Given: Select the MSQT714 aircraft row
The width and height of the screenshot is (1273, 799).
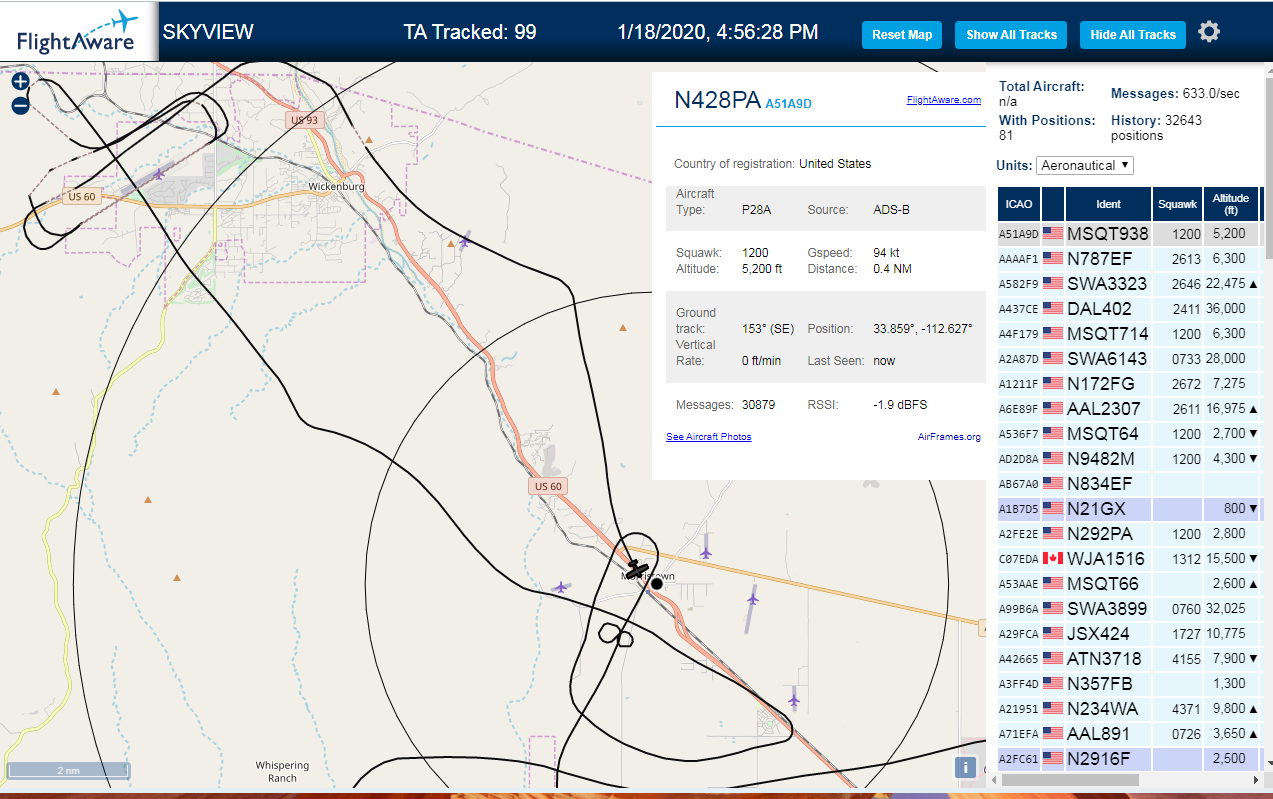Looking at the screenshot, I should point(1129,333).
